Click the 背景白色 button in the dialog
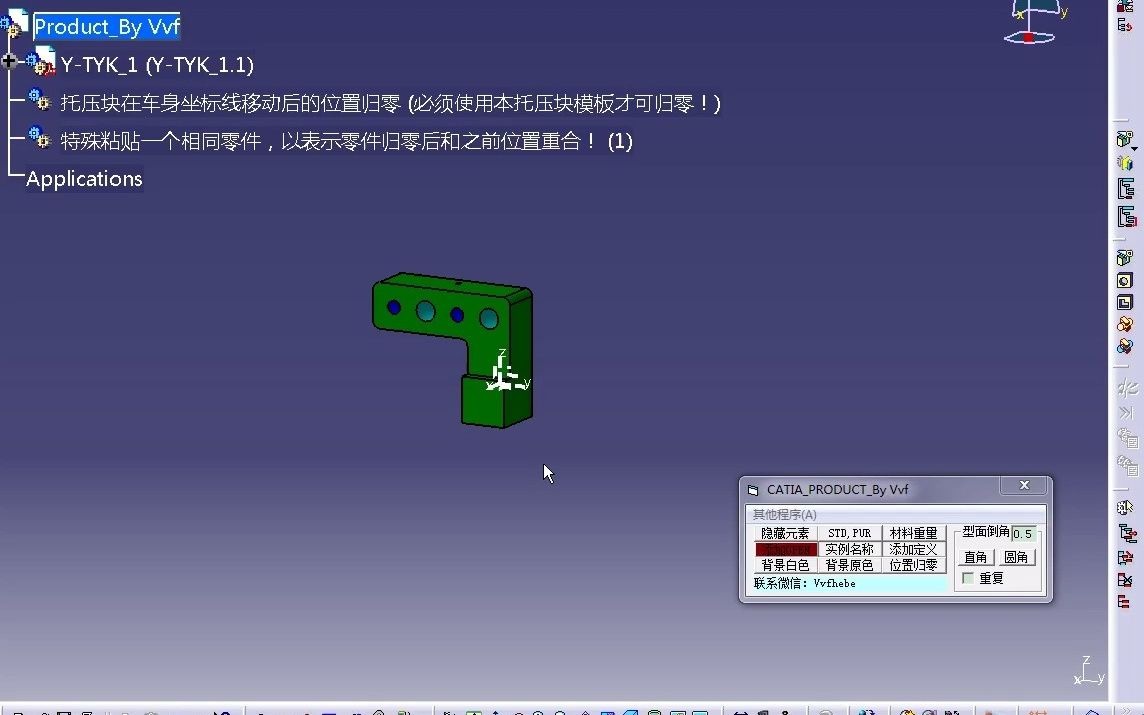This screenshot has width=1144, height=715. [x=786, y=565]
